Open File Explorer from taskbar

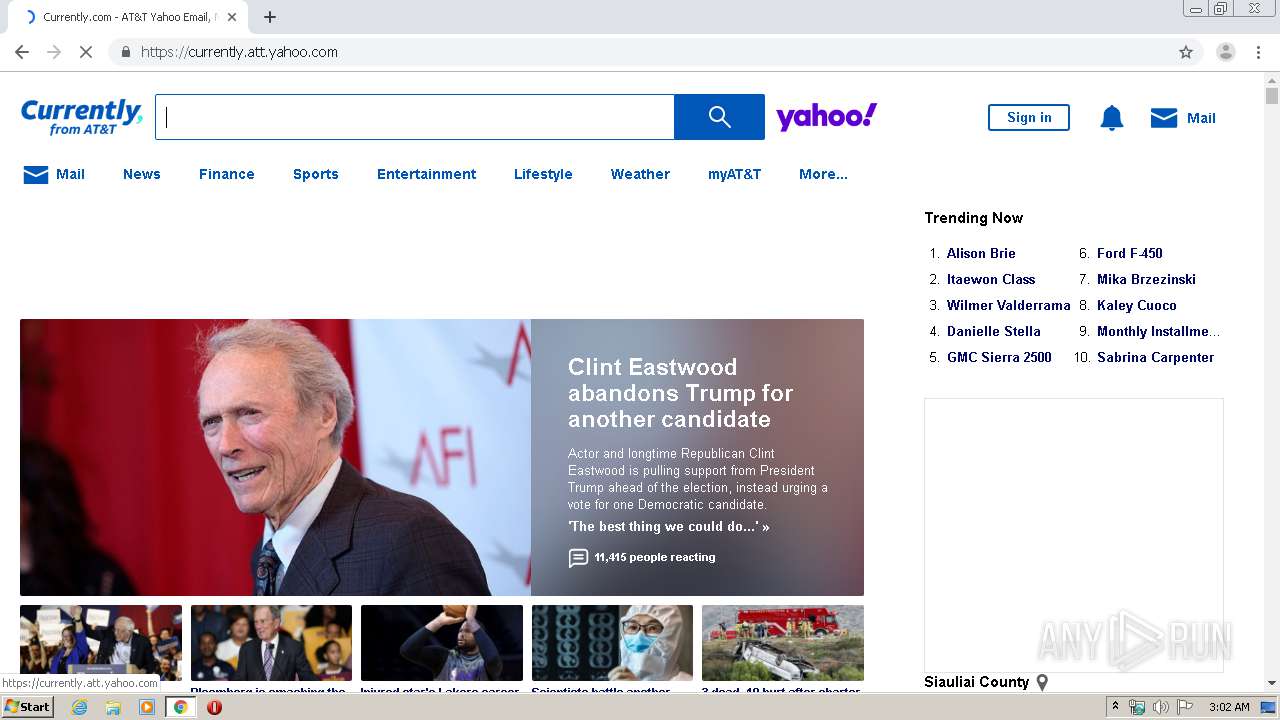pyautogui.click(x=113, y=707)
